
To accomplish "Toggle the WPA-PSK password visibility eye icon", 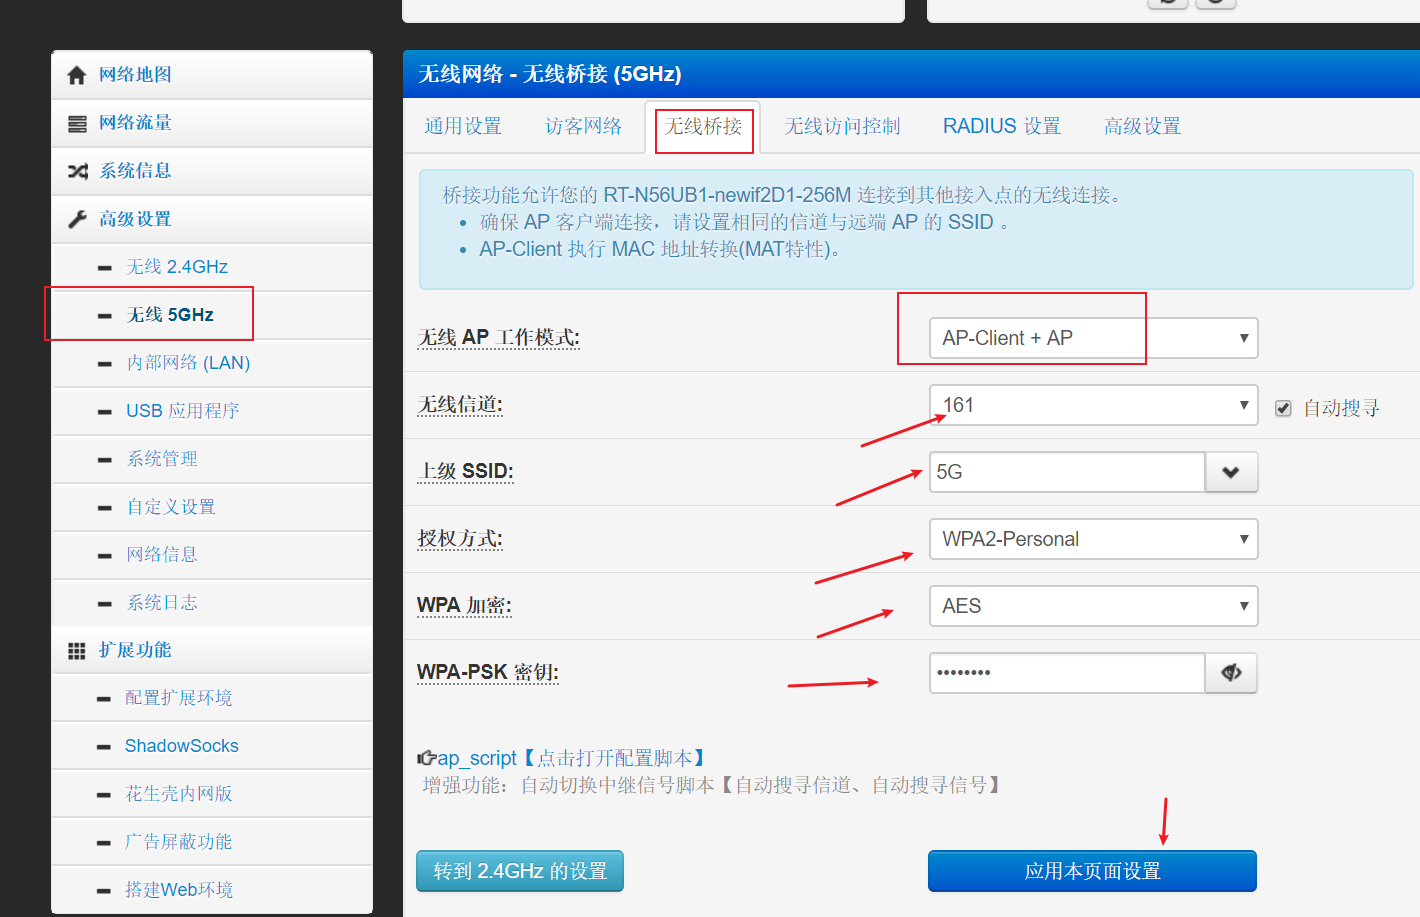I will [x=1231, y=673].
